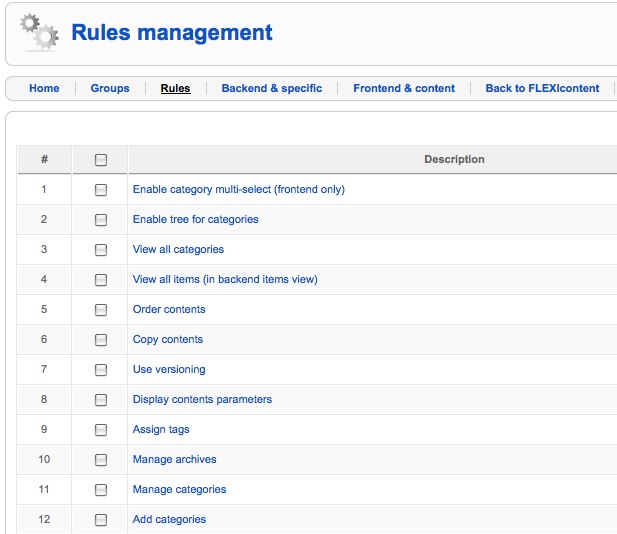Open the Home tab
This screenshot has width=617, height=534.
pos(44,88)
